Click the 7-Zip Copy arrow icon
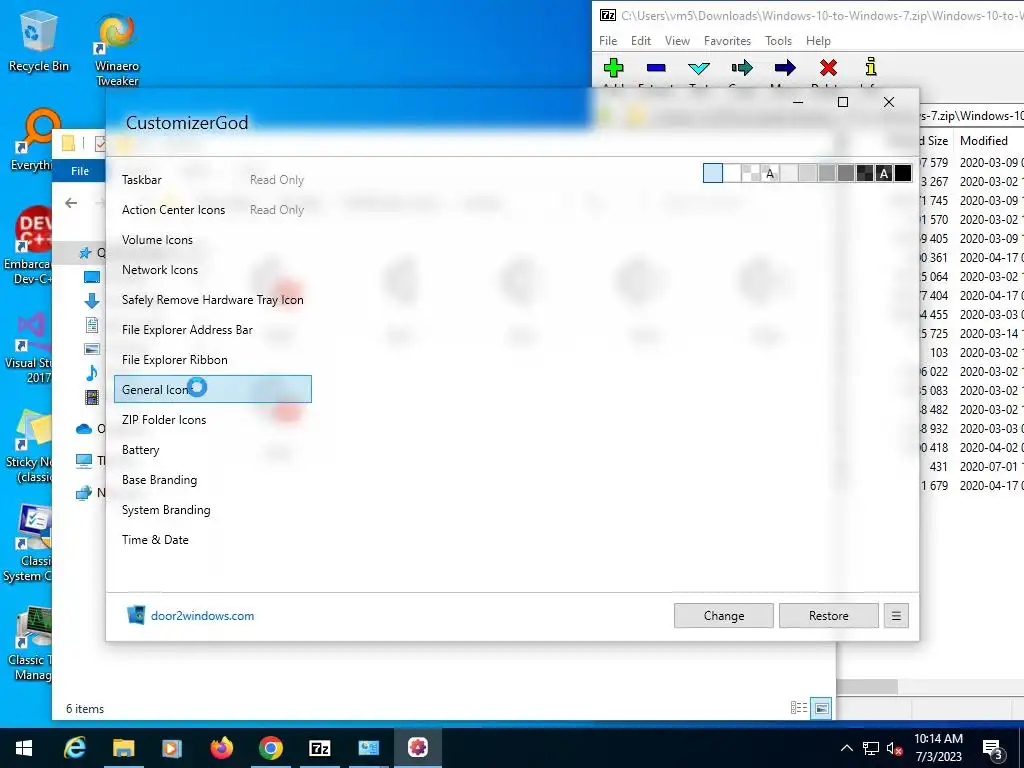This screenshot has width=1024, height=768. 742,67
